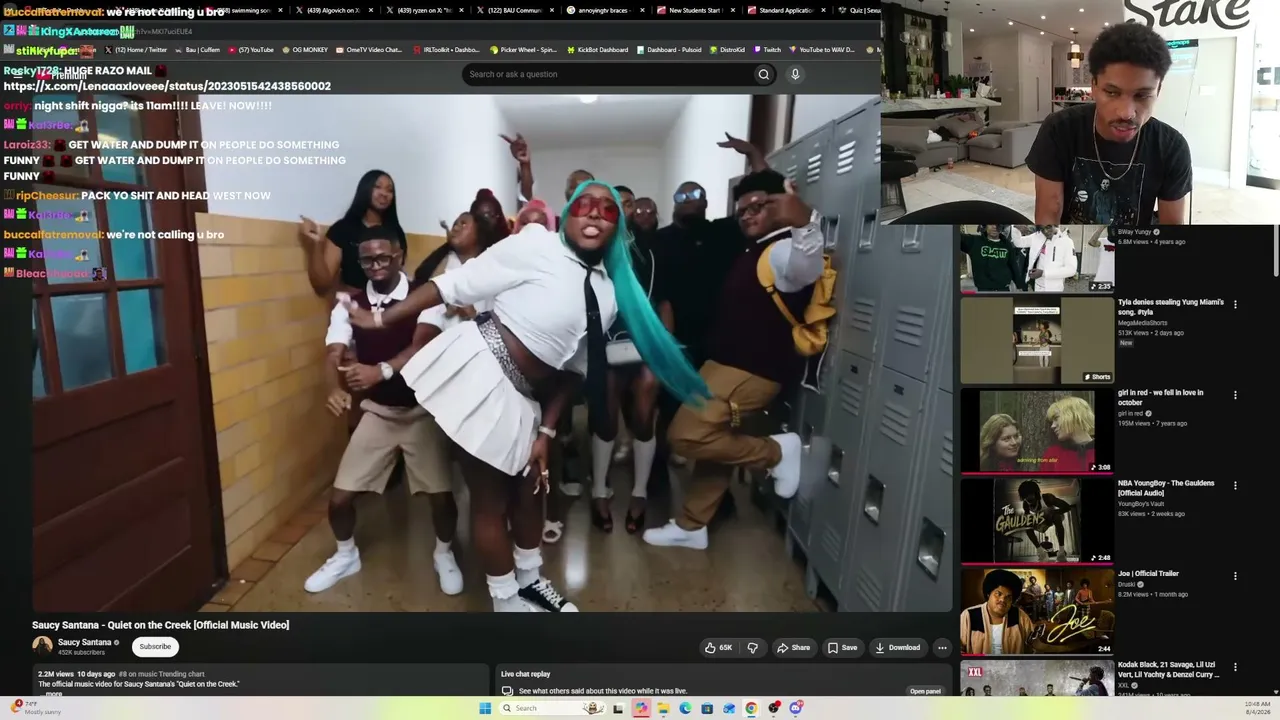The width and height of the screenshot is (1280, 720).
Task: Open the Windows Start menu
Action: (x=485, y=708)
